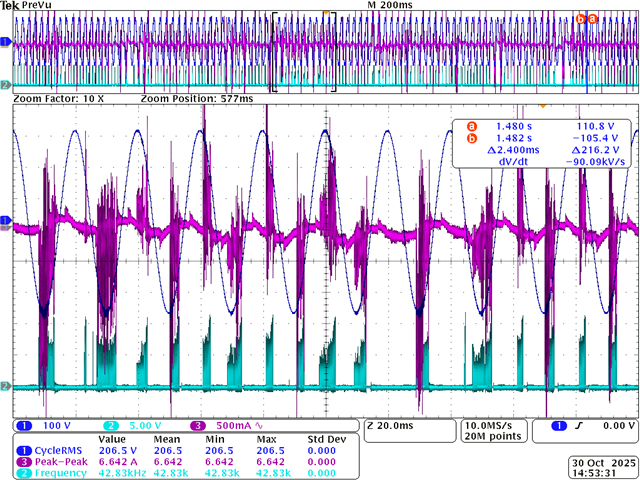Click the channel 1 marker in overview strip
The height and width of the screenshot is (480, 640).
coord(6,42)
